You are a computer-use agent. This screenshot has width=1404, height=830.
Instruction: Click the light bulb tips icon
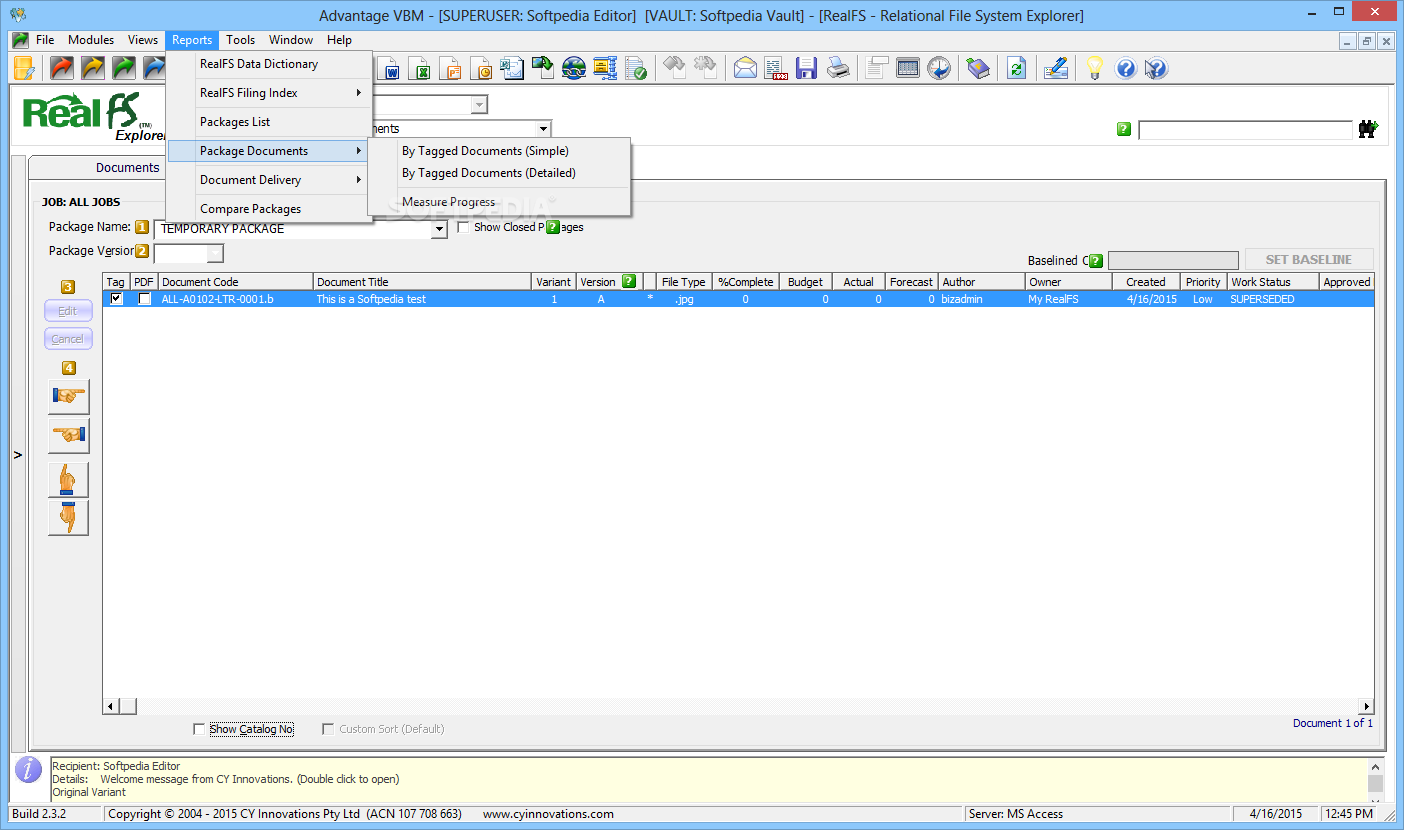(1095, 68)
